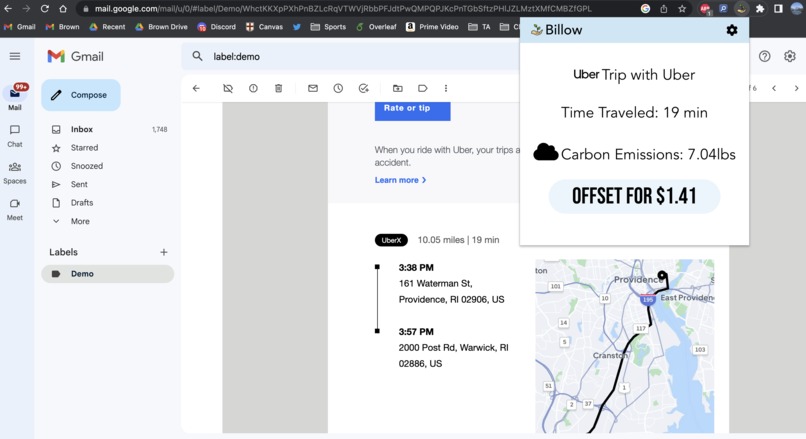Viewport: 806px width, 439px height.
Task: Click the address bar URL
Action: tap(343, 9)
